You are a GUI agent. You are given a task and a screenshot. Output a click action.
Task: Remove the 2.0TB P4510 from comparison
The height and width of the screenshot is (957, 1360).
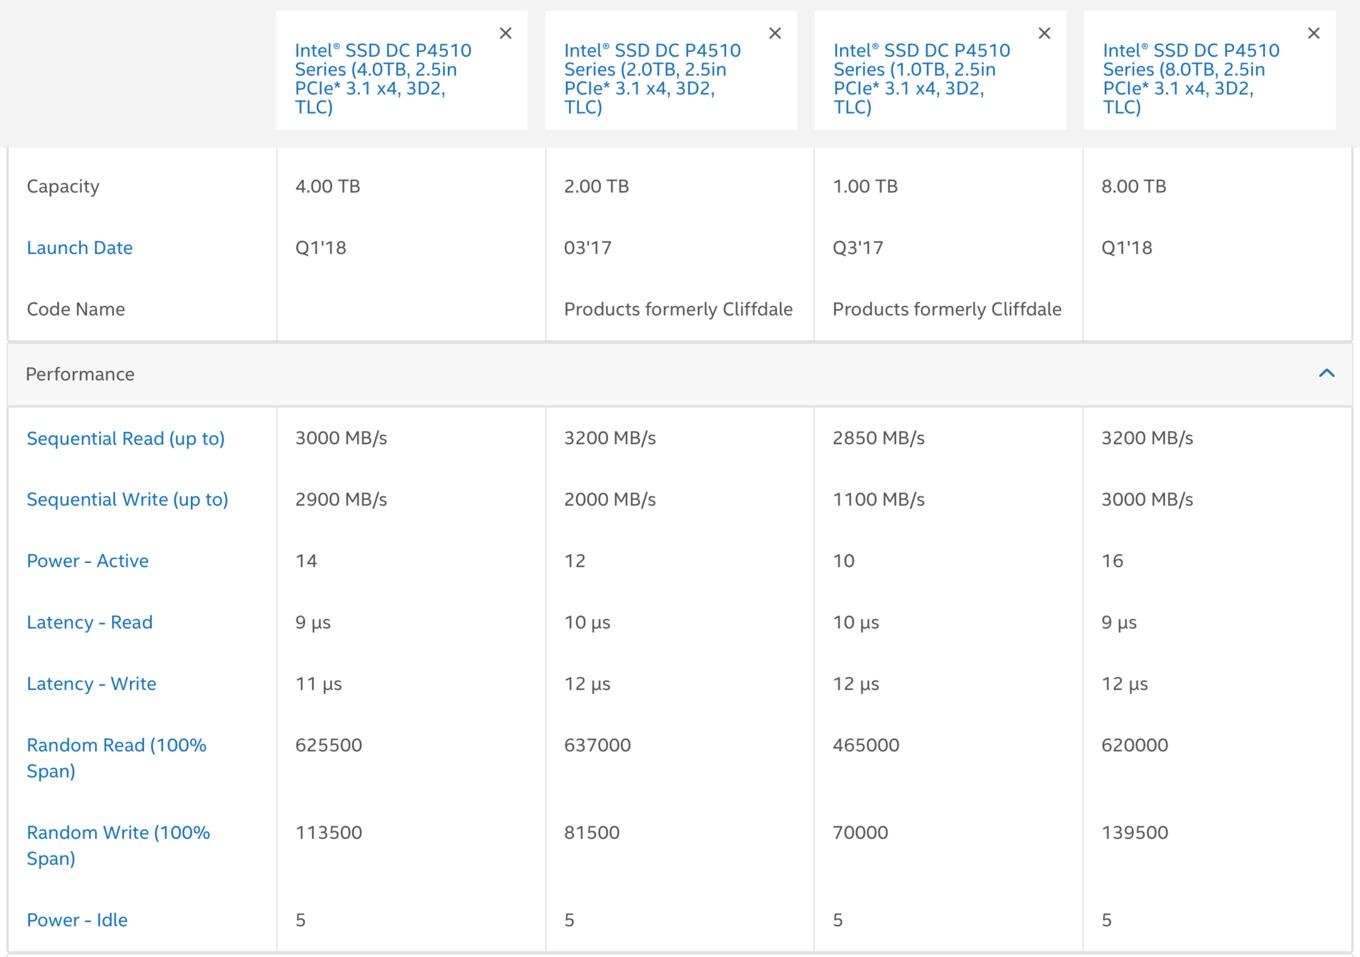[x=775, y=33]
